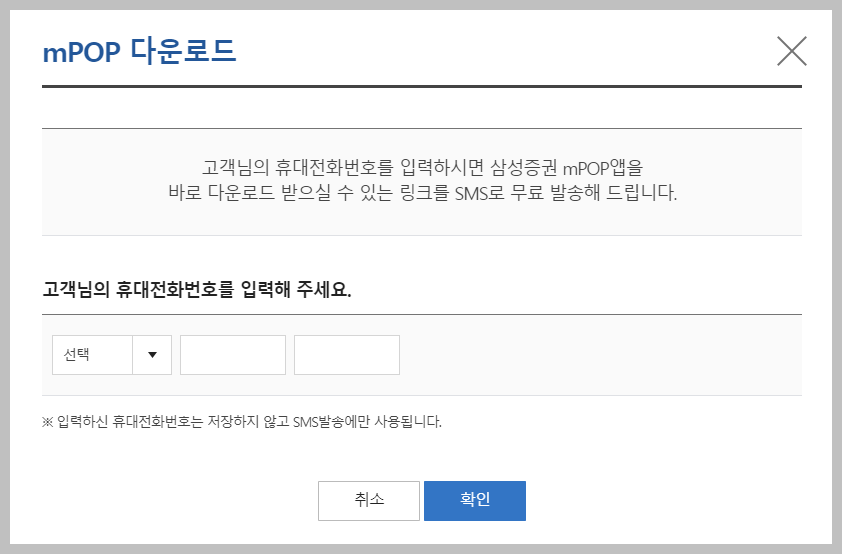Screen dimensions: 842x554
Task: Click the ※ notice about SMS발송에만 사용됩니다
Action: [x=242, y=421]
